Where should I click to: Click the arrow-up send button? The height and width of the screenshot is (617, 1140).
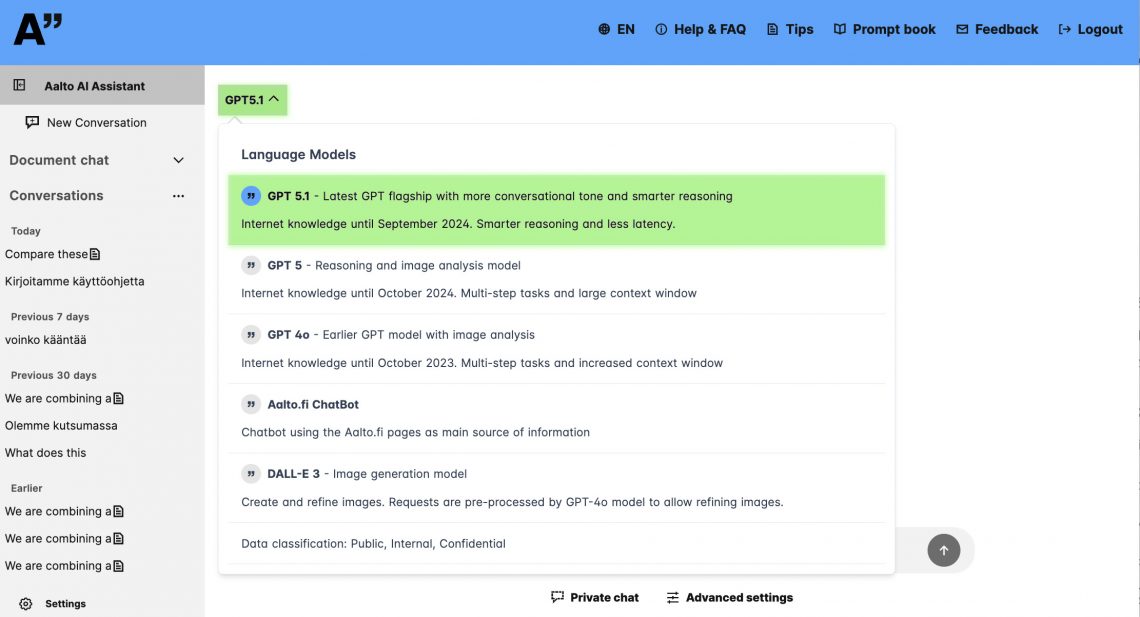coord(943,549)
